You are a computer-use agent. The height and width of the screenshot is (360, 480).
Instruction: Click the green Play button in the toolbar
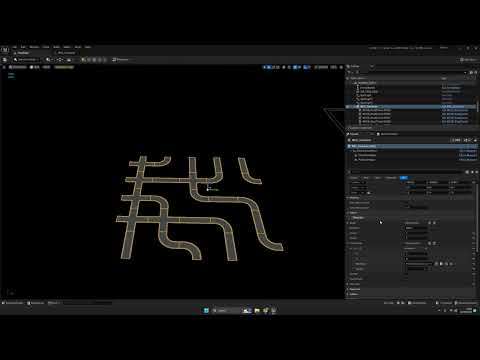[84, 60]
